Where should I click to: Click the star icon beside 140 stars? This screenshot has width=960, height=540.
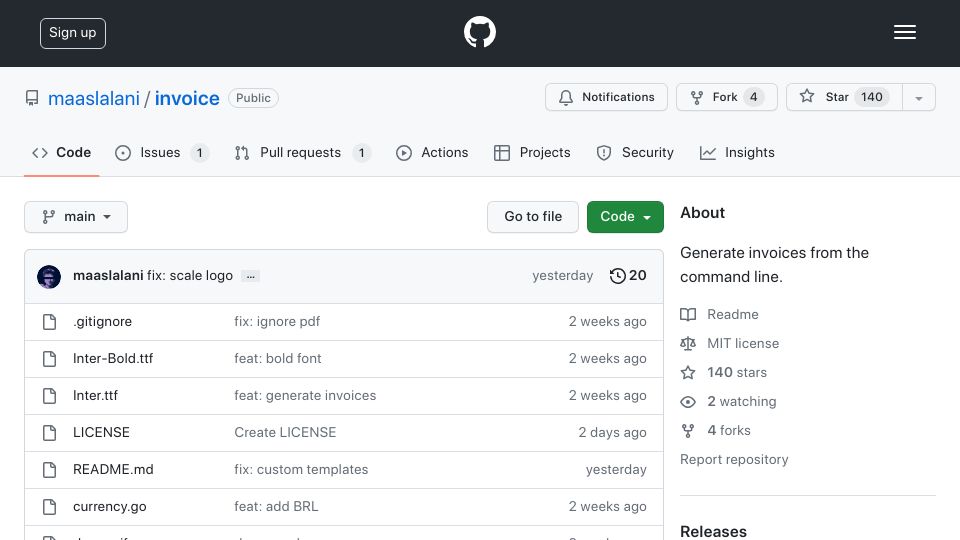(x=688, y=372)
